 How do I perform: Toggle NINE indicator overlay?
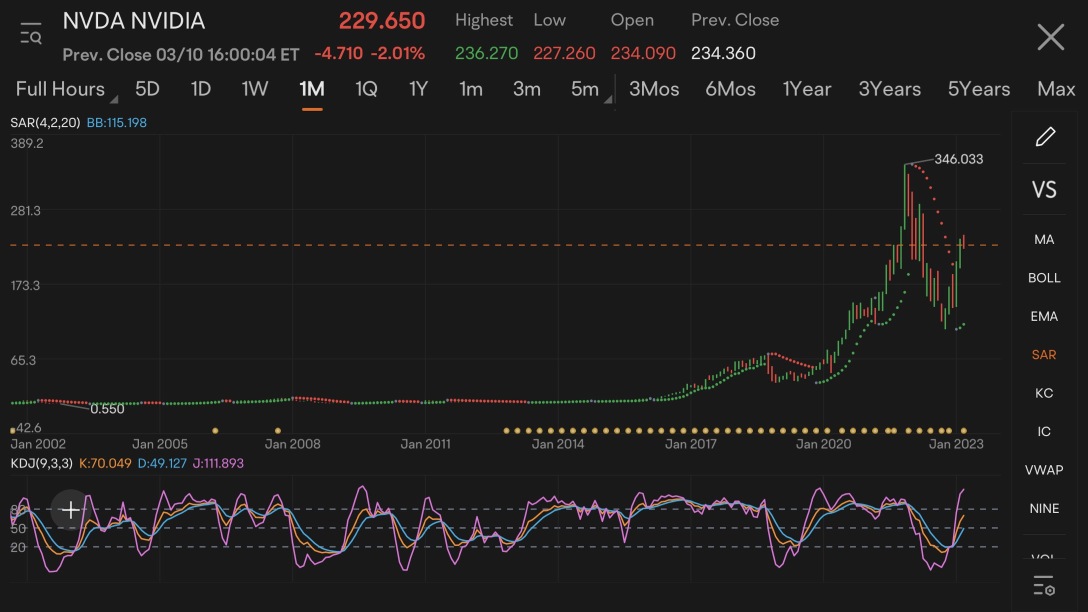(x=1044, y=509)
